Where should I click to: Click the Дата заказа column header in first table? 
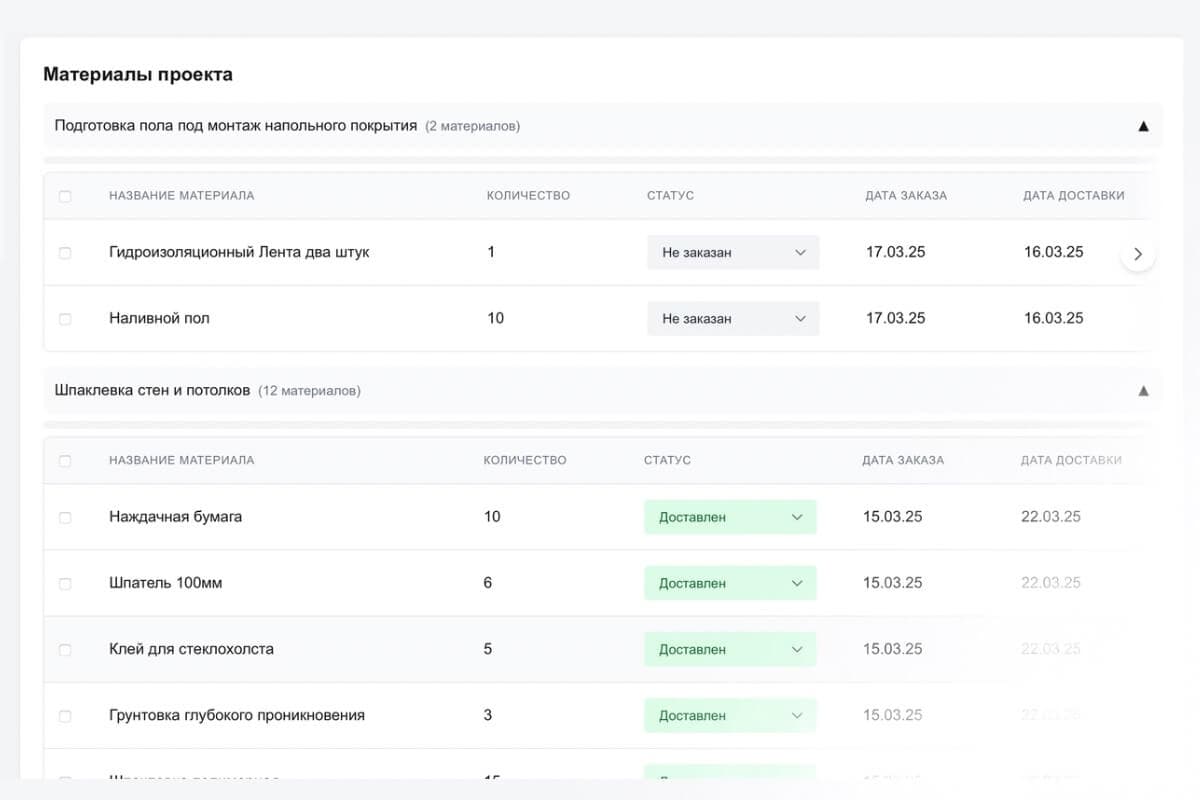[x=905, y=196]
